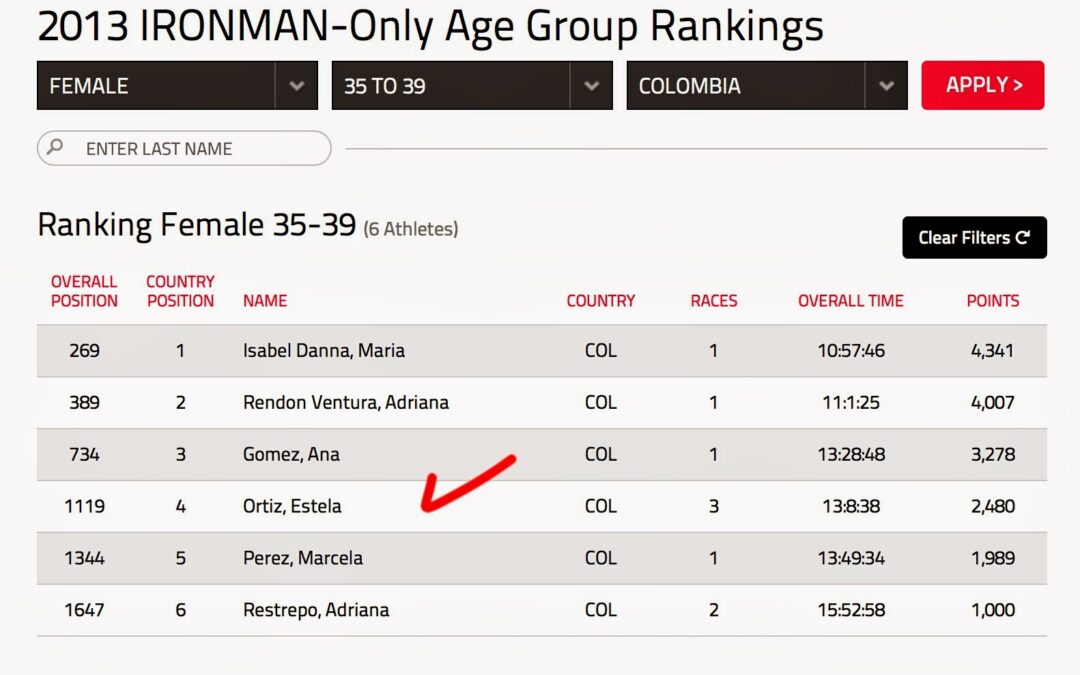Open athlete Isabel Danna, Maria
Viewport: 1080px width, 675px height.
click(324, 351)
